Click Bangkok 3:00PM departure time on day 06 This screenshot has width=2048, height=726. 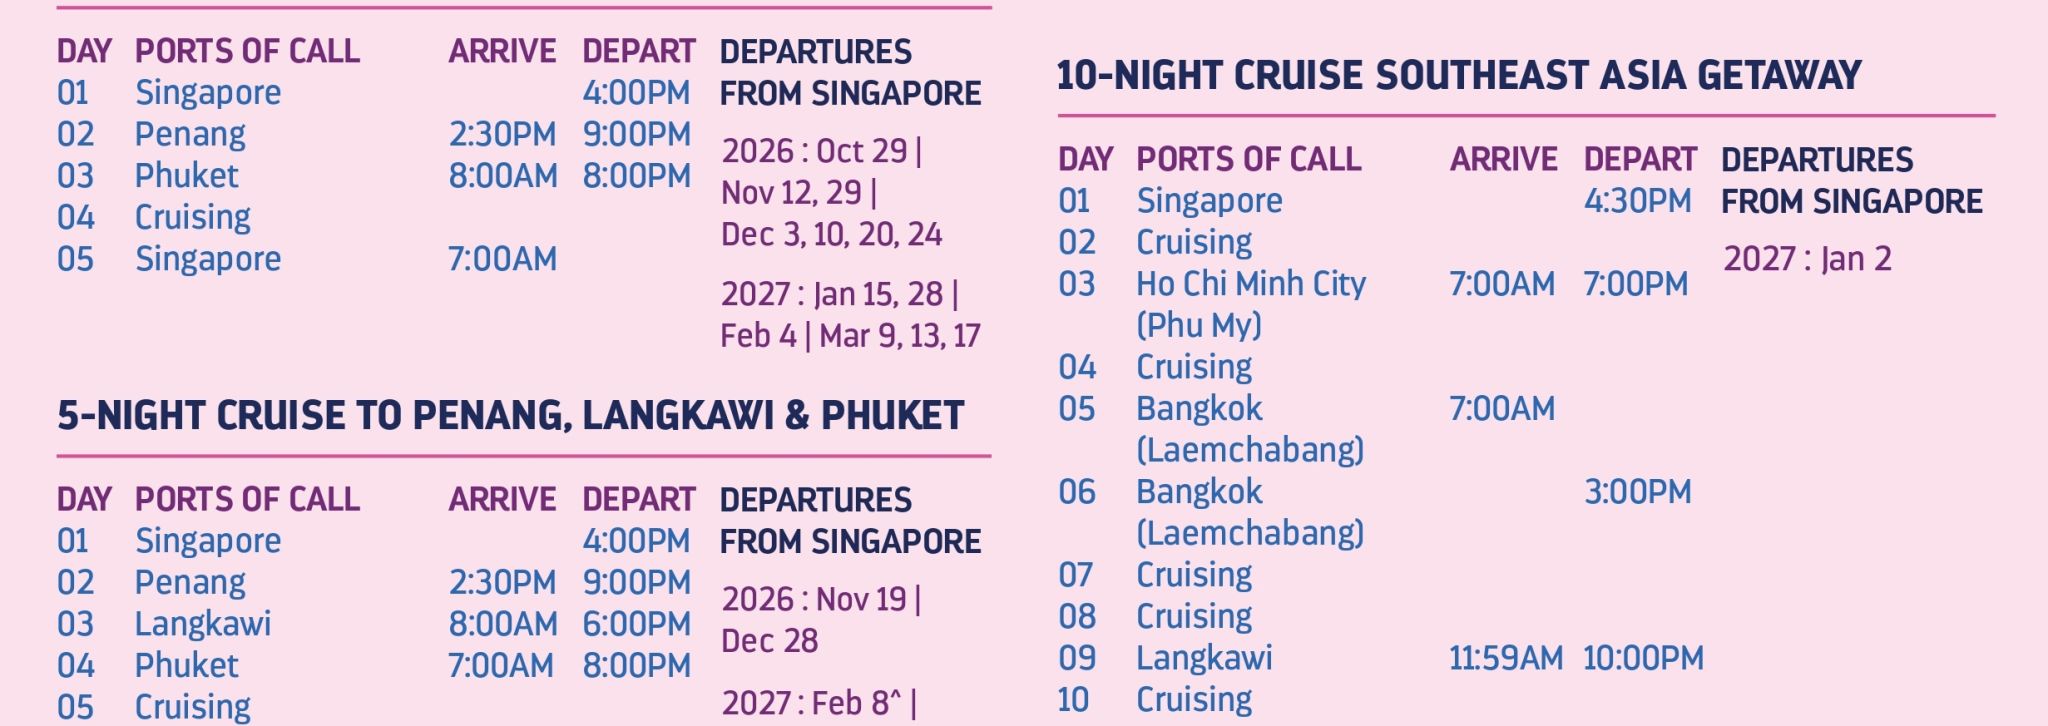1638,492
